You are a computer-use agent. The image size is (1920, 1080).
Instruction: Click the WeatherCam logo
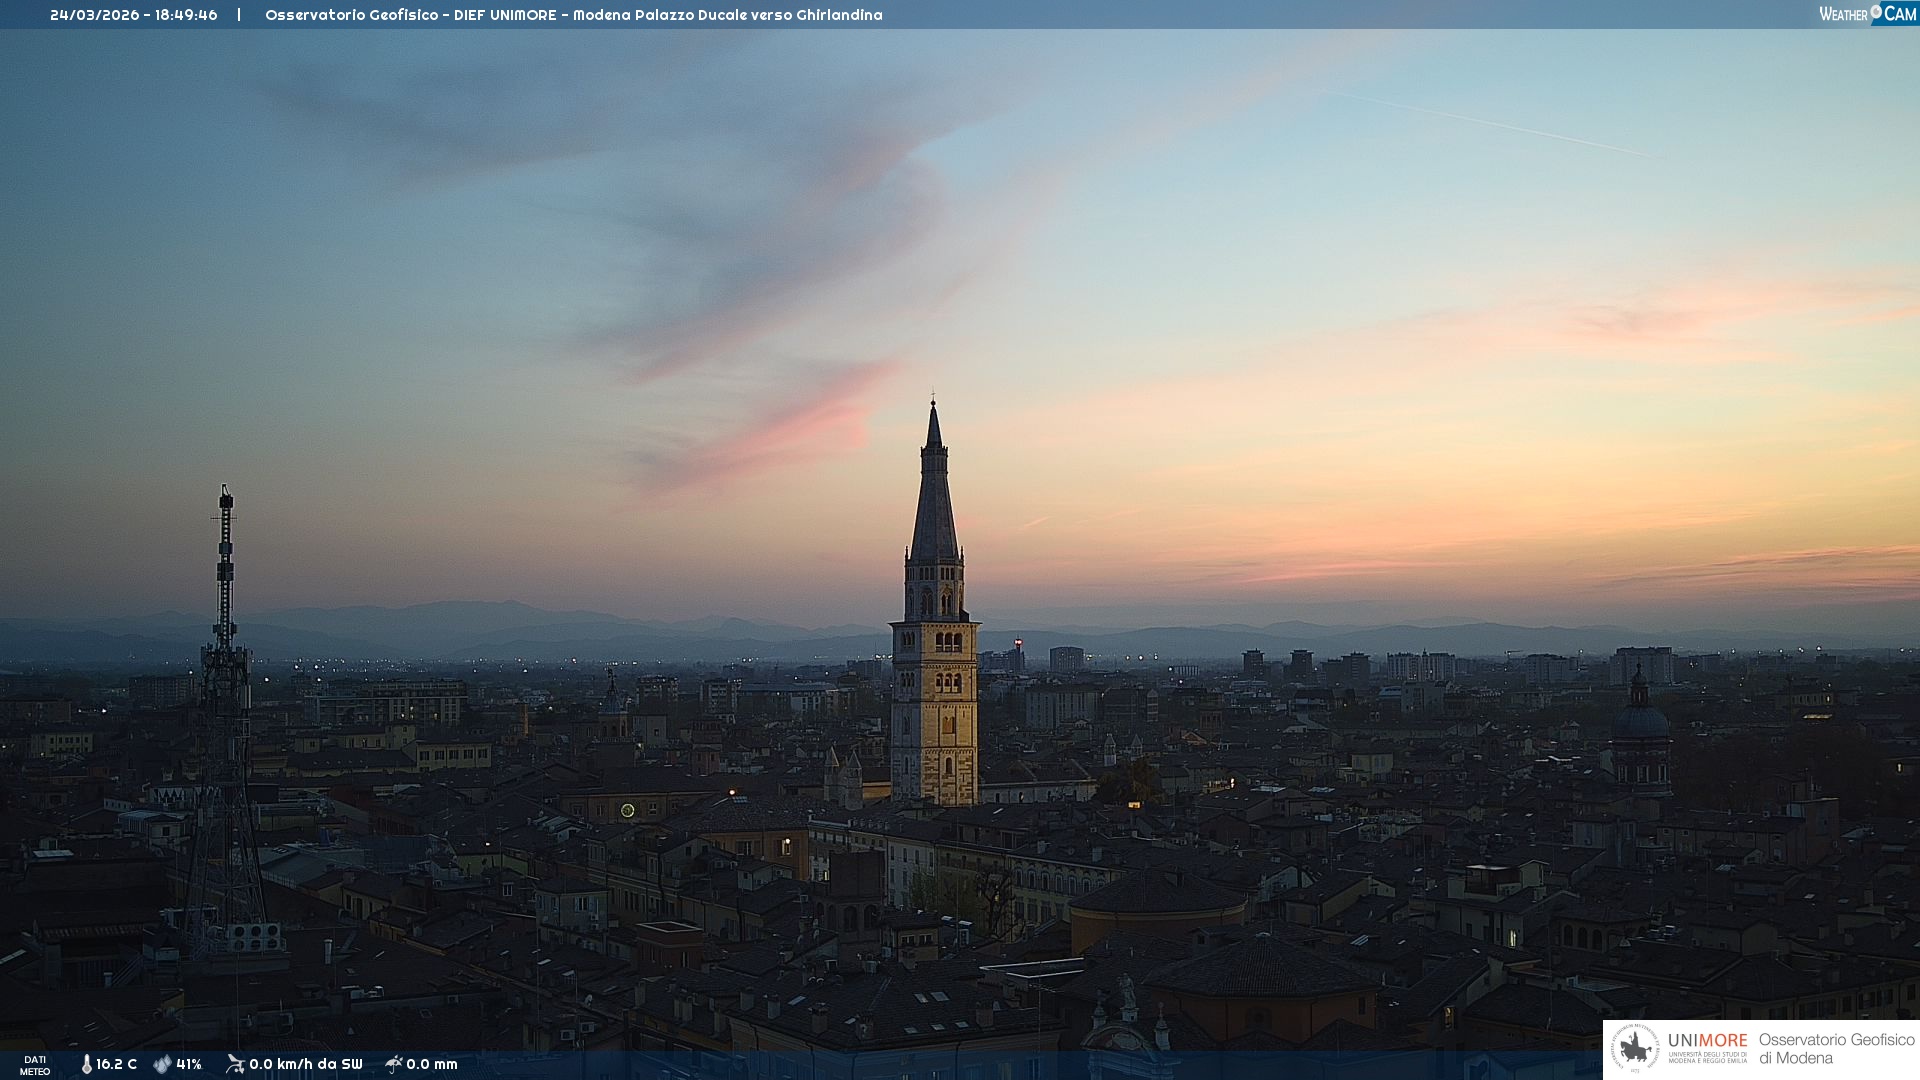tap(1867, 14)
